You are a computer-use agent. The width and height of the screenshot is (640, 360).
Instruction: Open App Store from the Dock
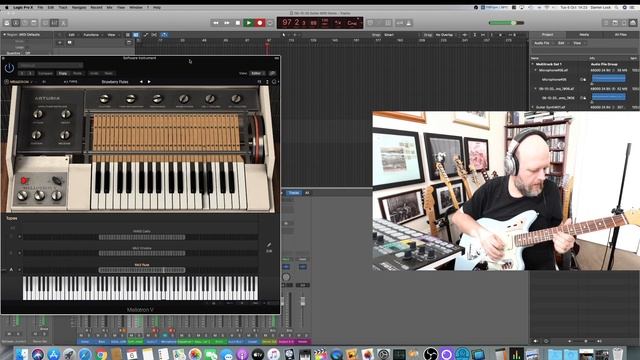[53, 354]
